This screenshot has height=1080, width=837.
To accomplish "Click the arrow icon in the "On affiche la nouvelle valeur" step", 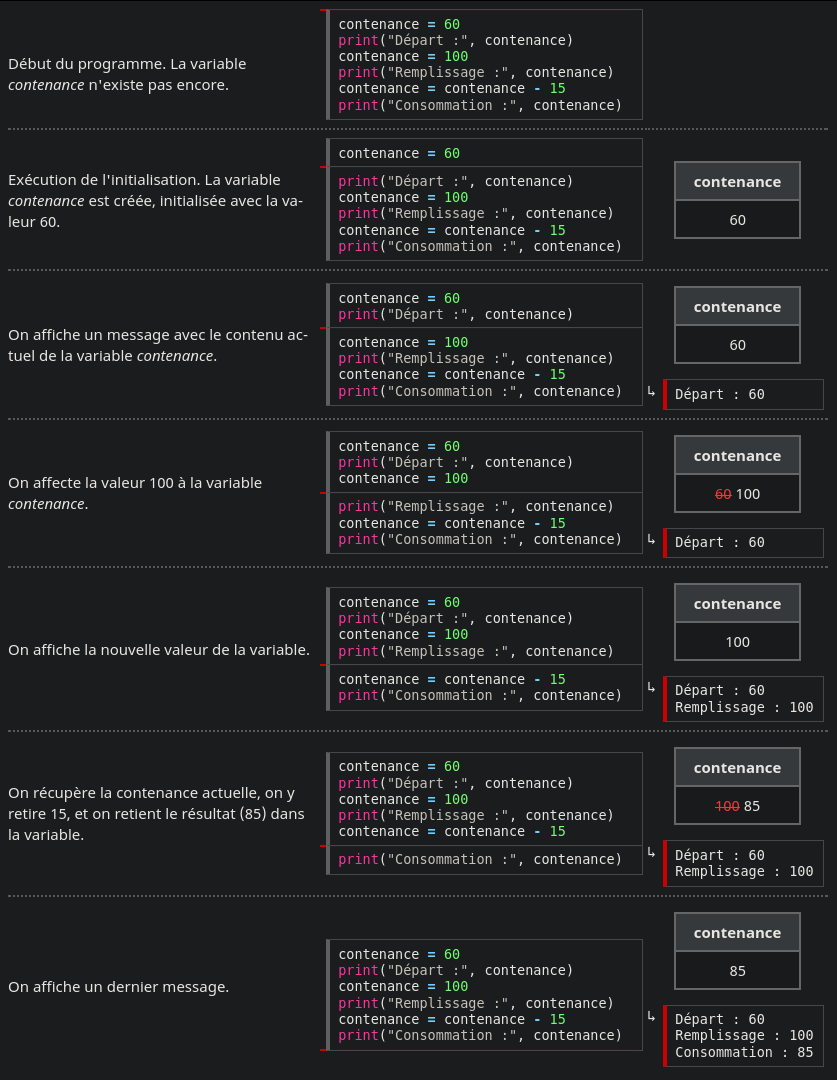I will click(x=651, y=687).
